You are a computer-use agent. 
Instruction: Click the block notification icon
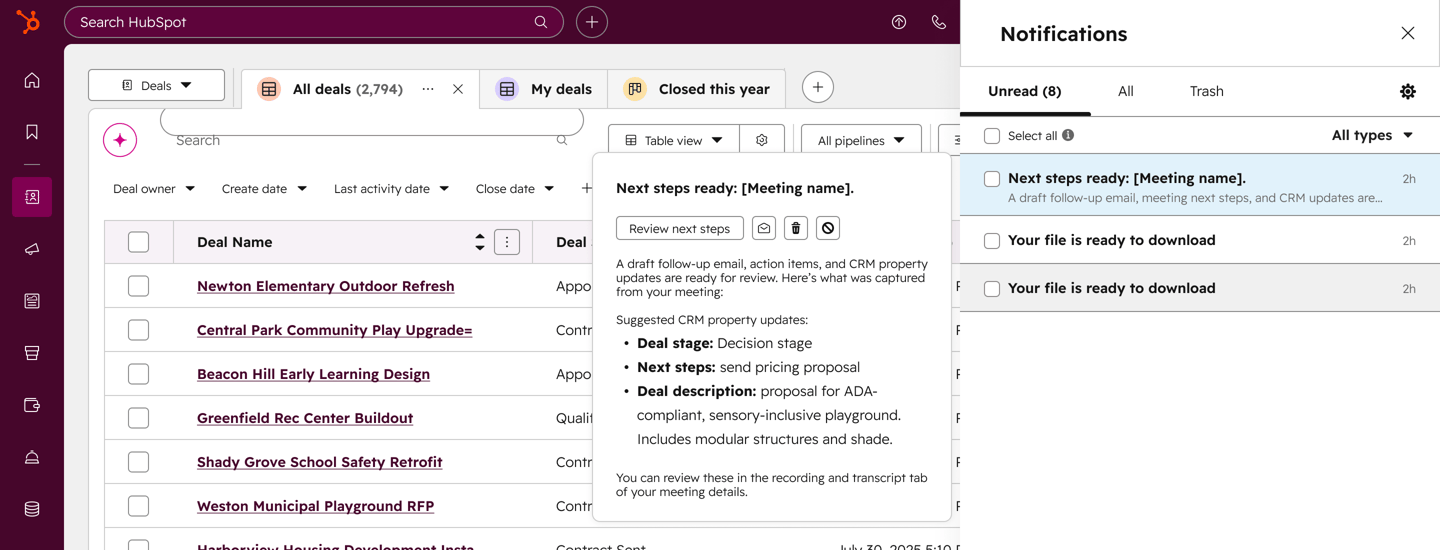point(828,228)
